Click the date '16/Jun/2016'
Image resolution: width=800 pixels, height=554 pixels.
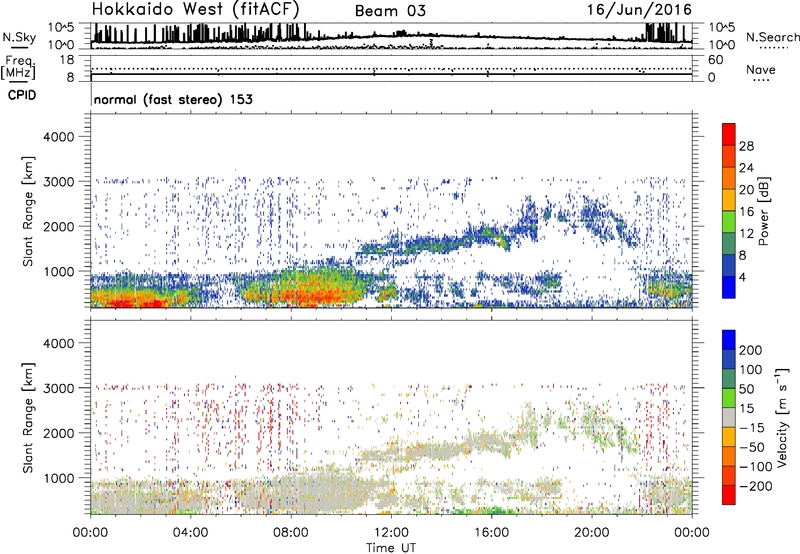click(639, 10)
